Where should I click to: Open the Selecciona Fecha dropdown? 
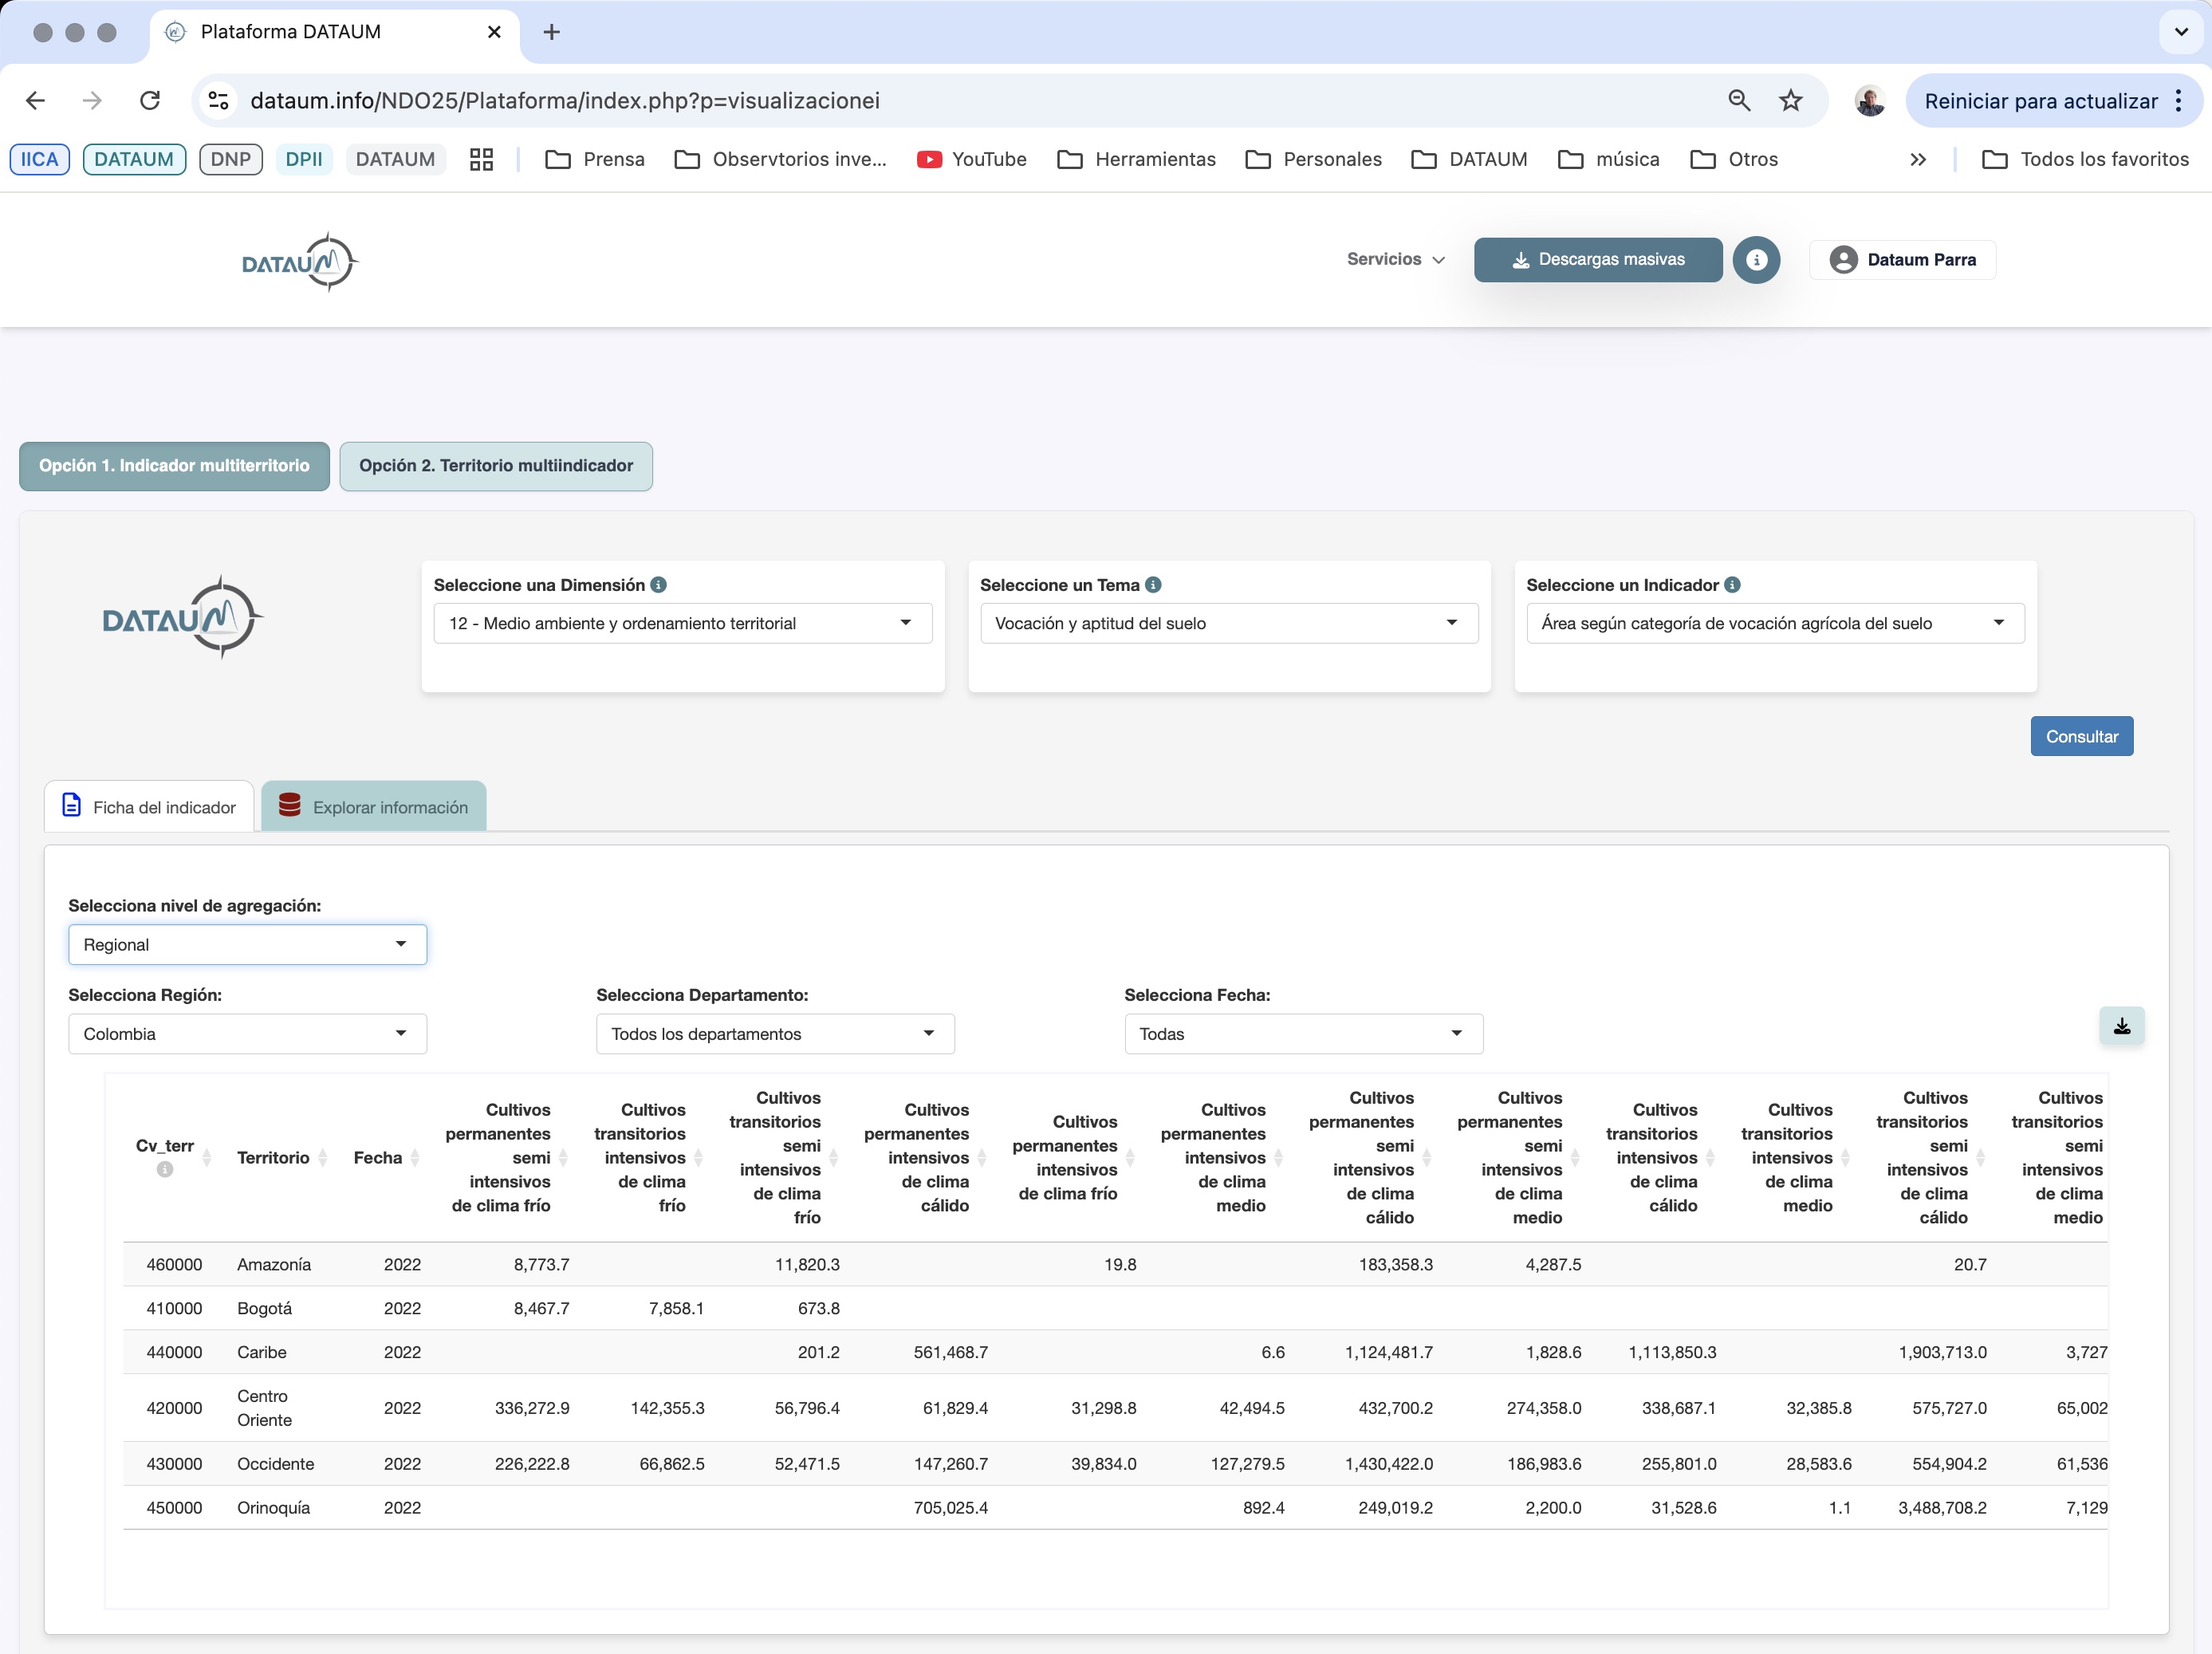click(x=1302, y=1034)
